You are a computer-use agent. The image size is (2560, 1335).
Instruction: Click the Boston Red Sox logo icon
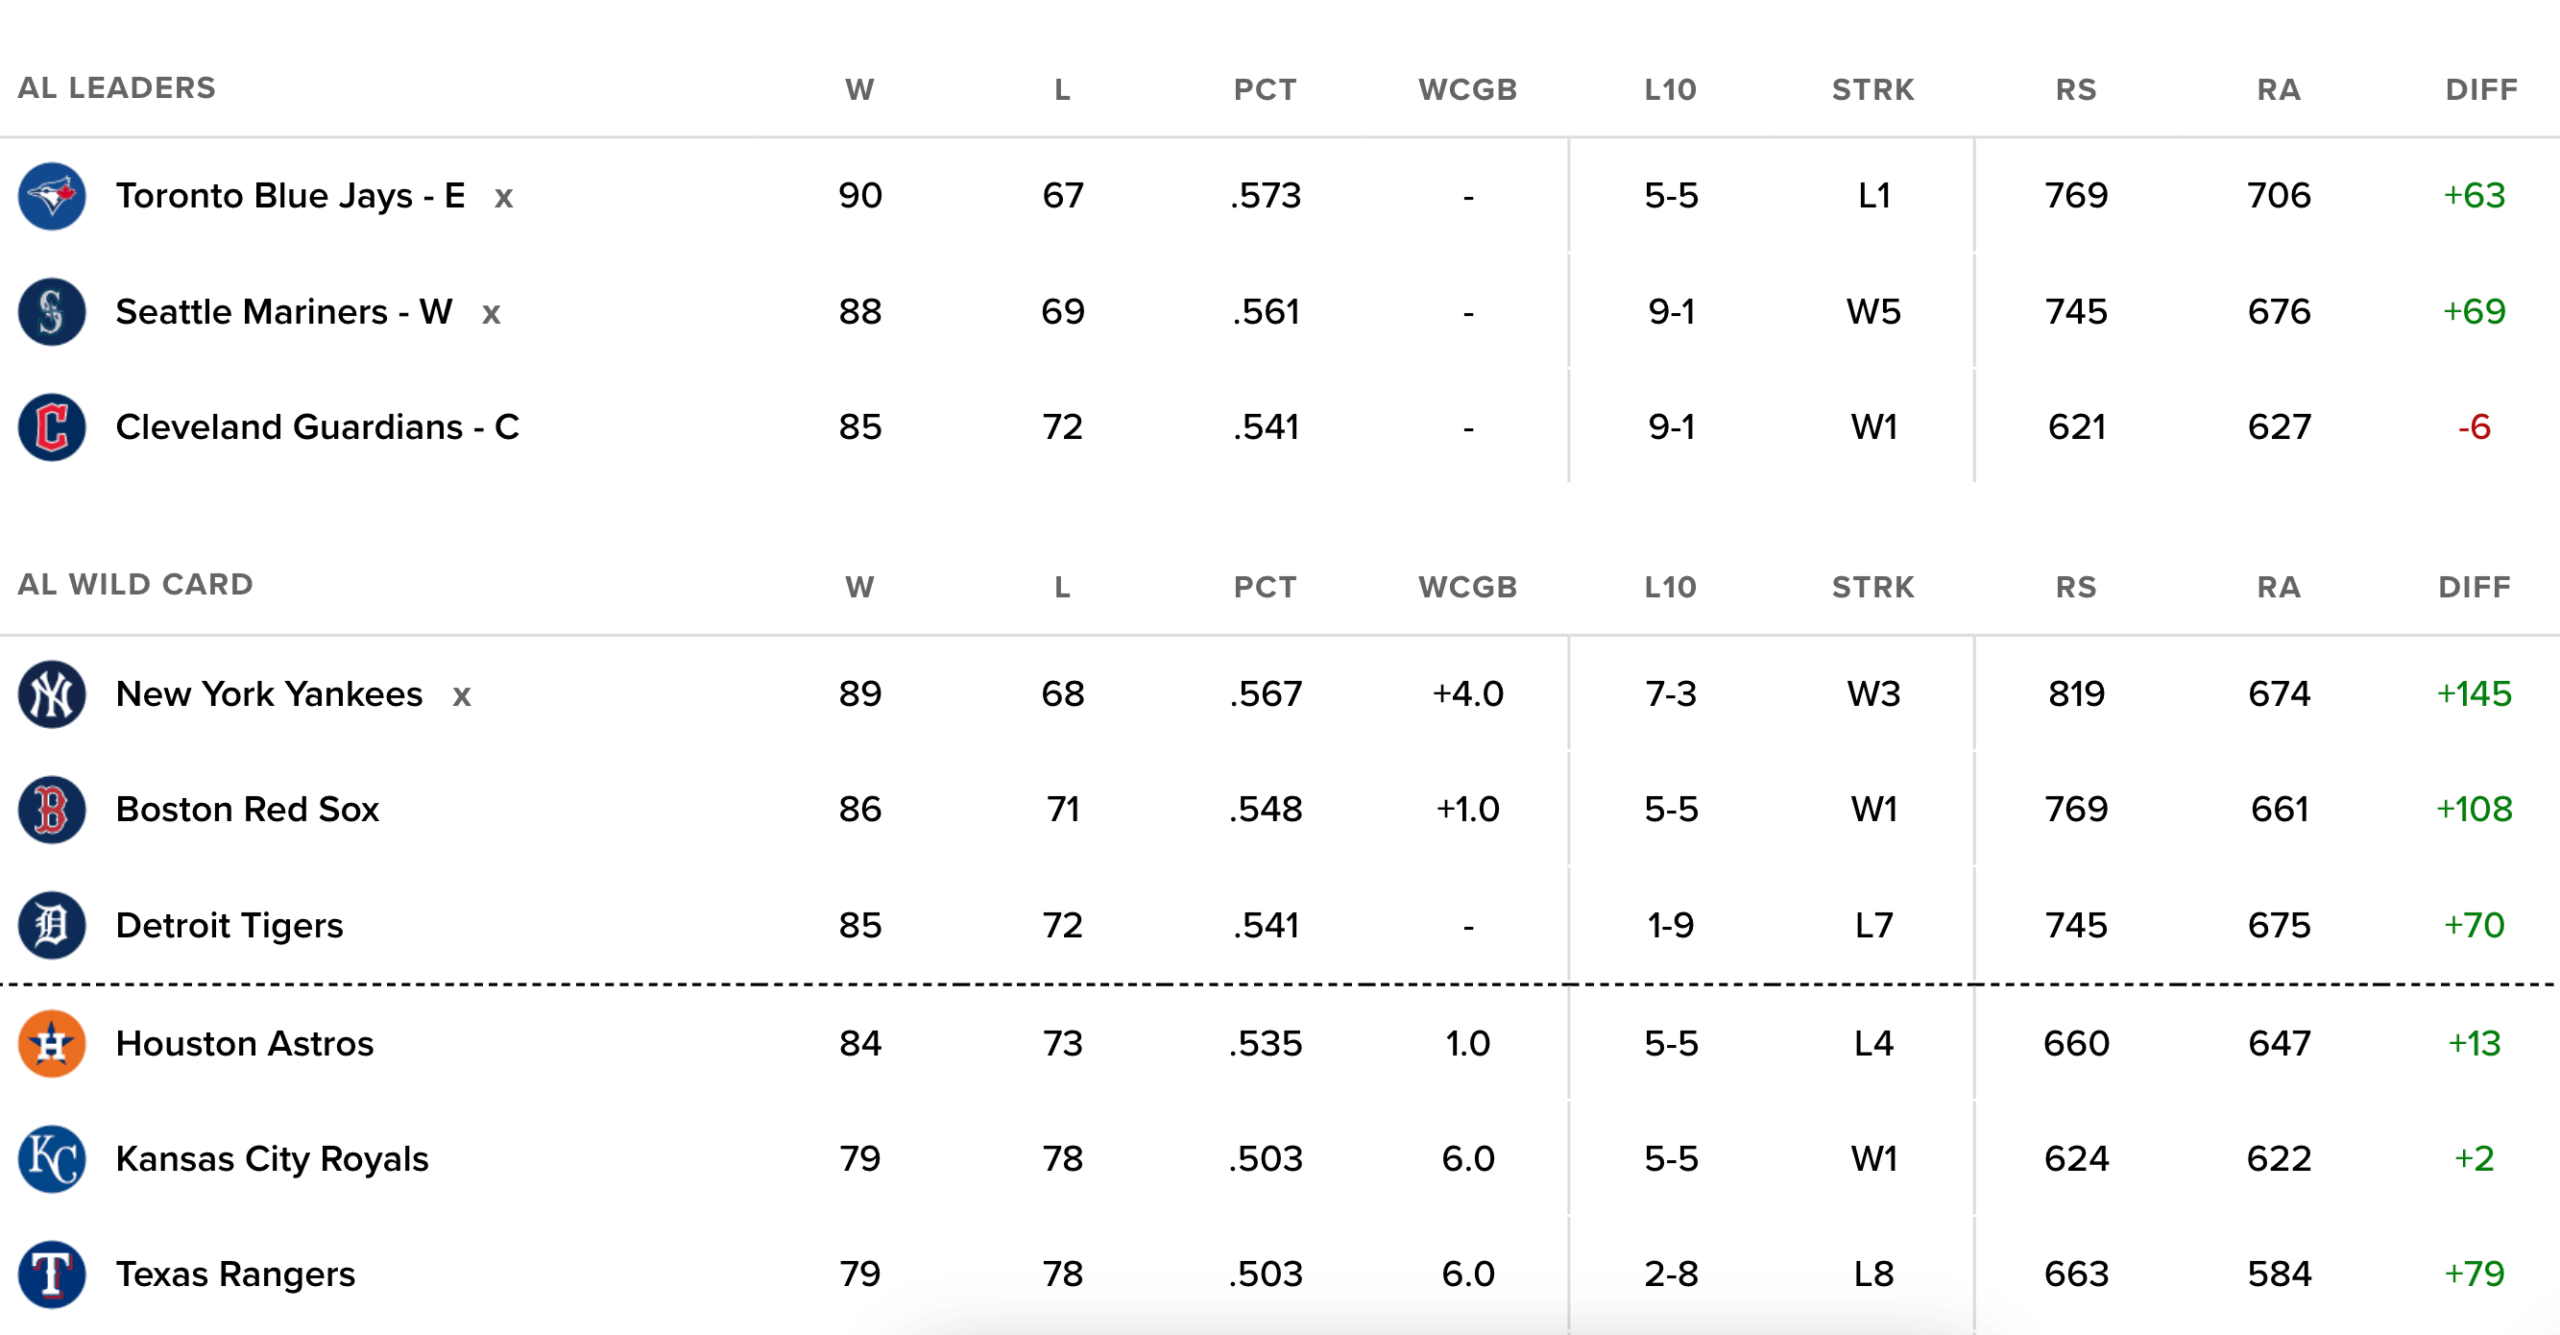coord(52,810)
